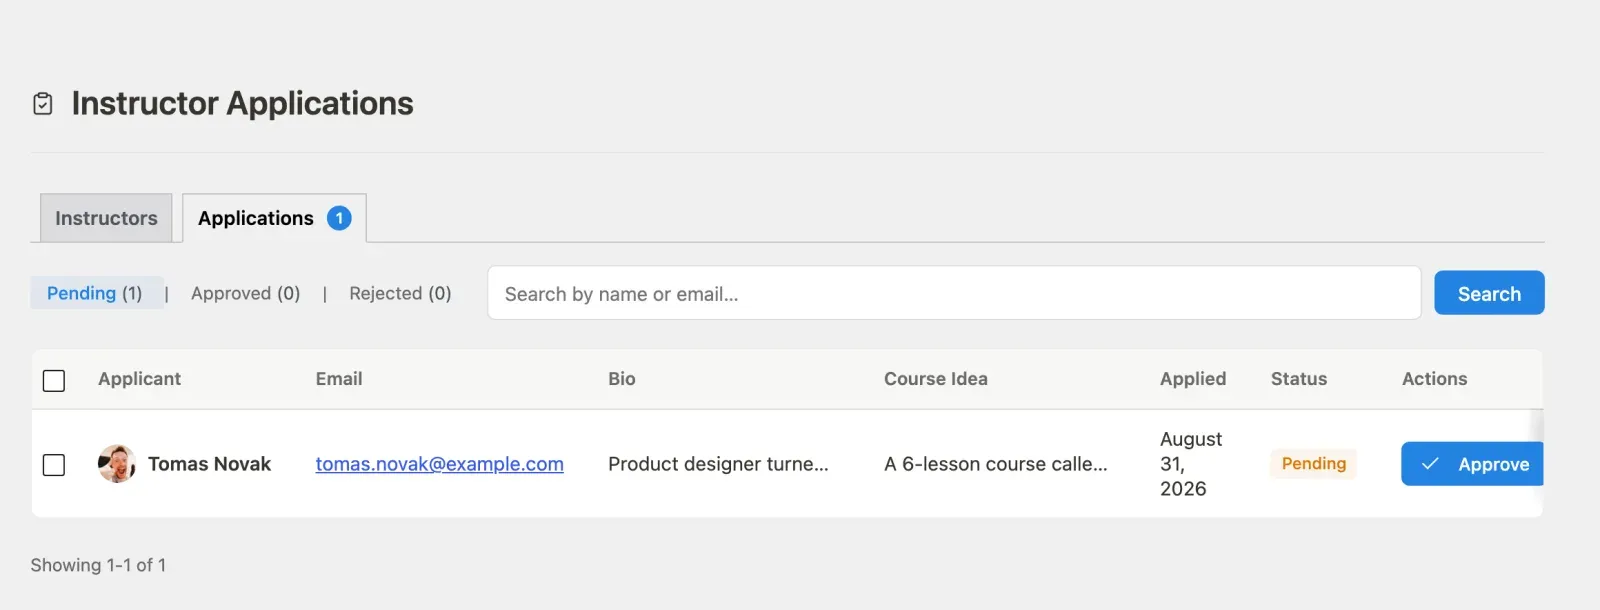This screenshot has height=610, width=1600.
Task: Click the Search button
Action: pyautogui.click(x=1489, y=293)
